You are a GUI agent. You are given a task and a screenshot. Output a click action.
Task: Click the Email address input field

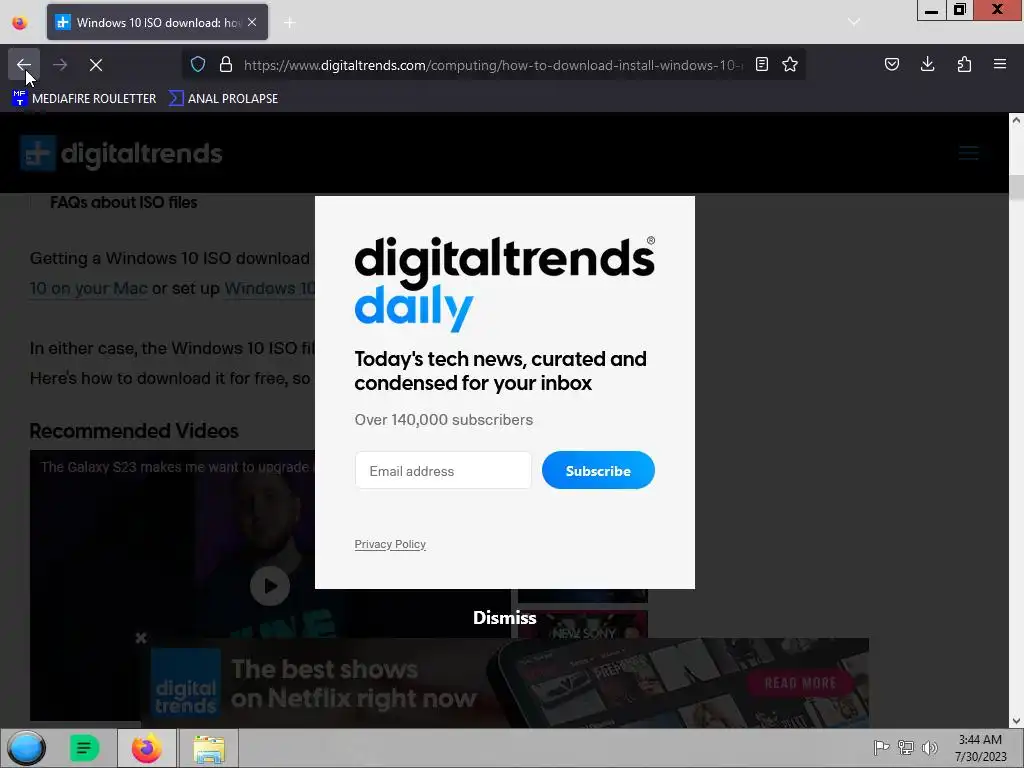coord(443,470)
